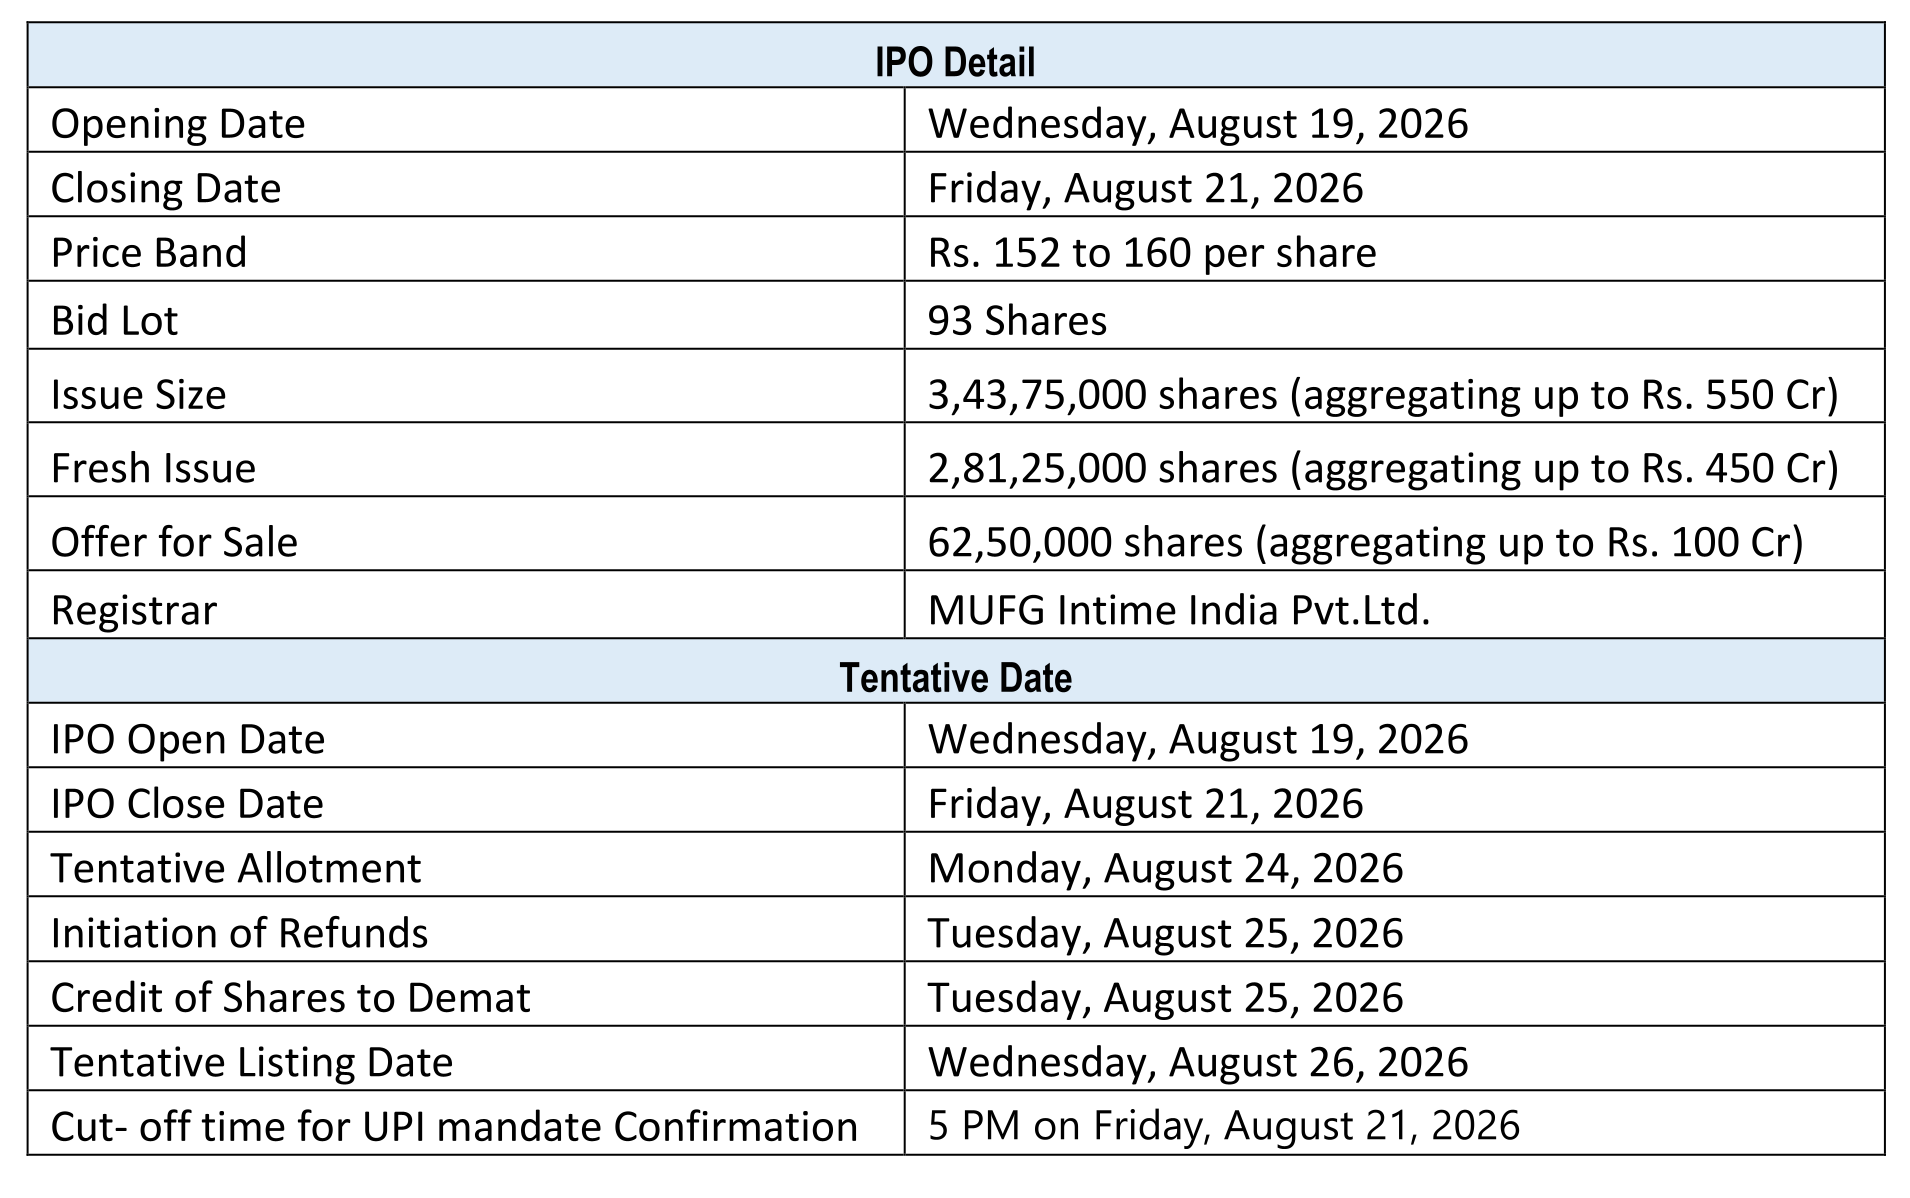Click the IPO Detail header row

click(x=955, y=55)
